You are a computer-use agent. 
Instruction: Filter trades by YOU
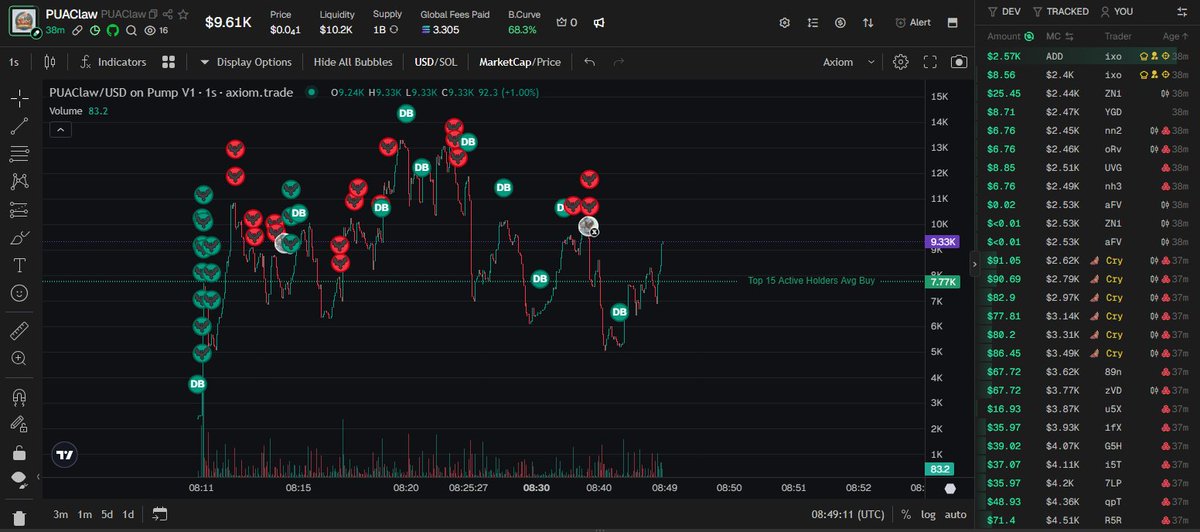point(1116,11)
